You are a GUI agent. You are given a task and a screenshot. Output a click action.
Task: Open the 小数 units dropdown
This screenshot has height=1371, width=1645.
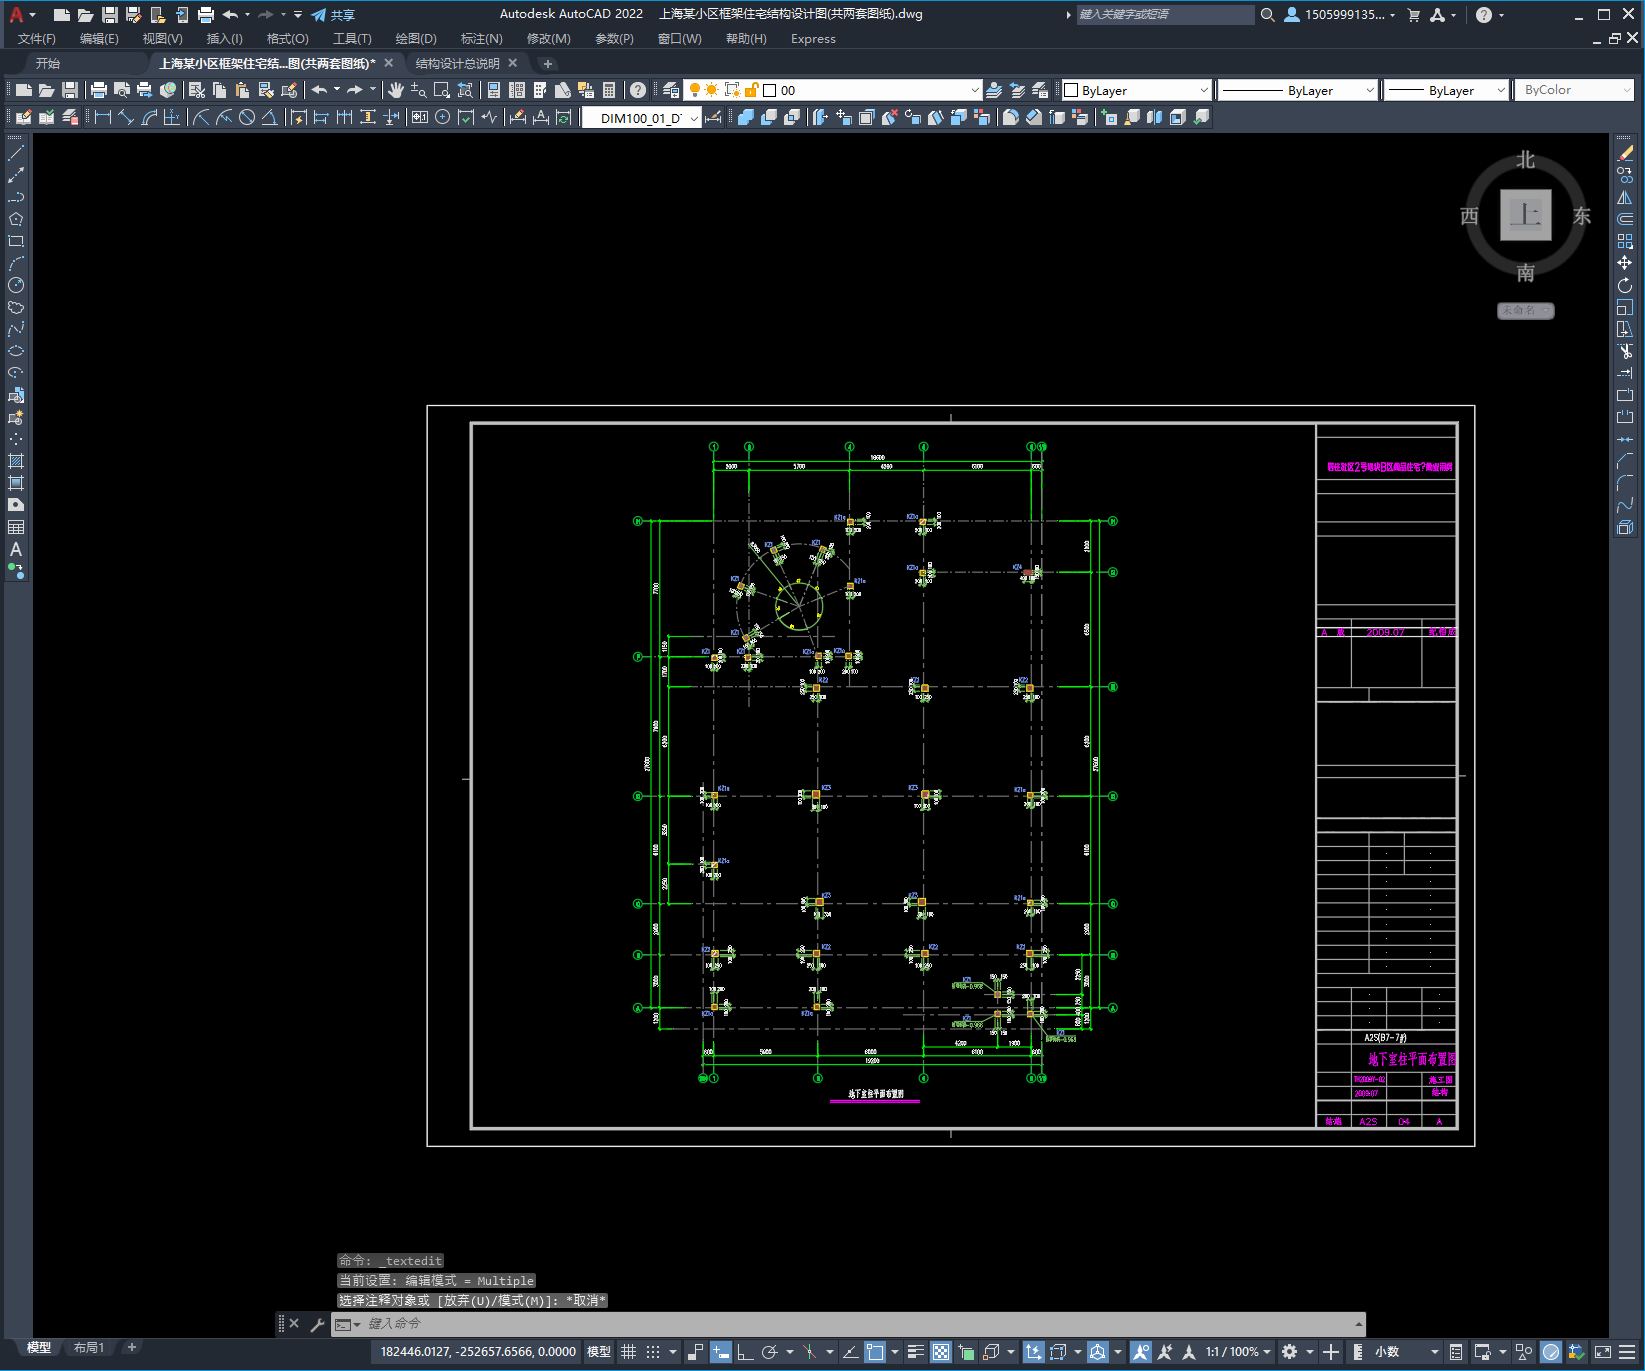pos(1406,1352)
